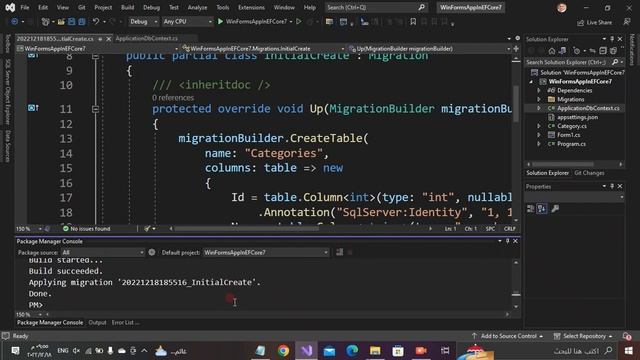The width and height of the screenshot is (640, 360).
Task: Open the Any CPU platform dropdown
Action: tap(187, 22)
